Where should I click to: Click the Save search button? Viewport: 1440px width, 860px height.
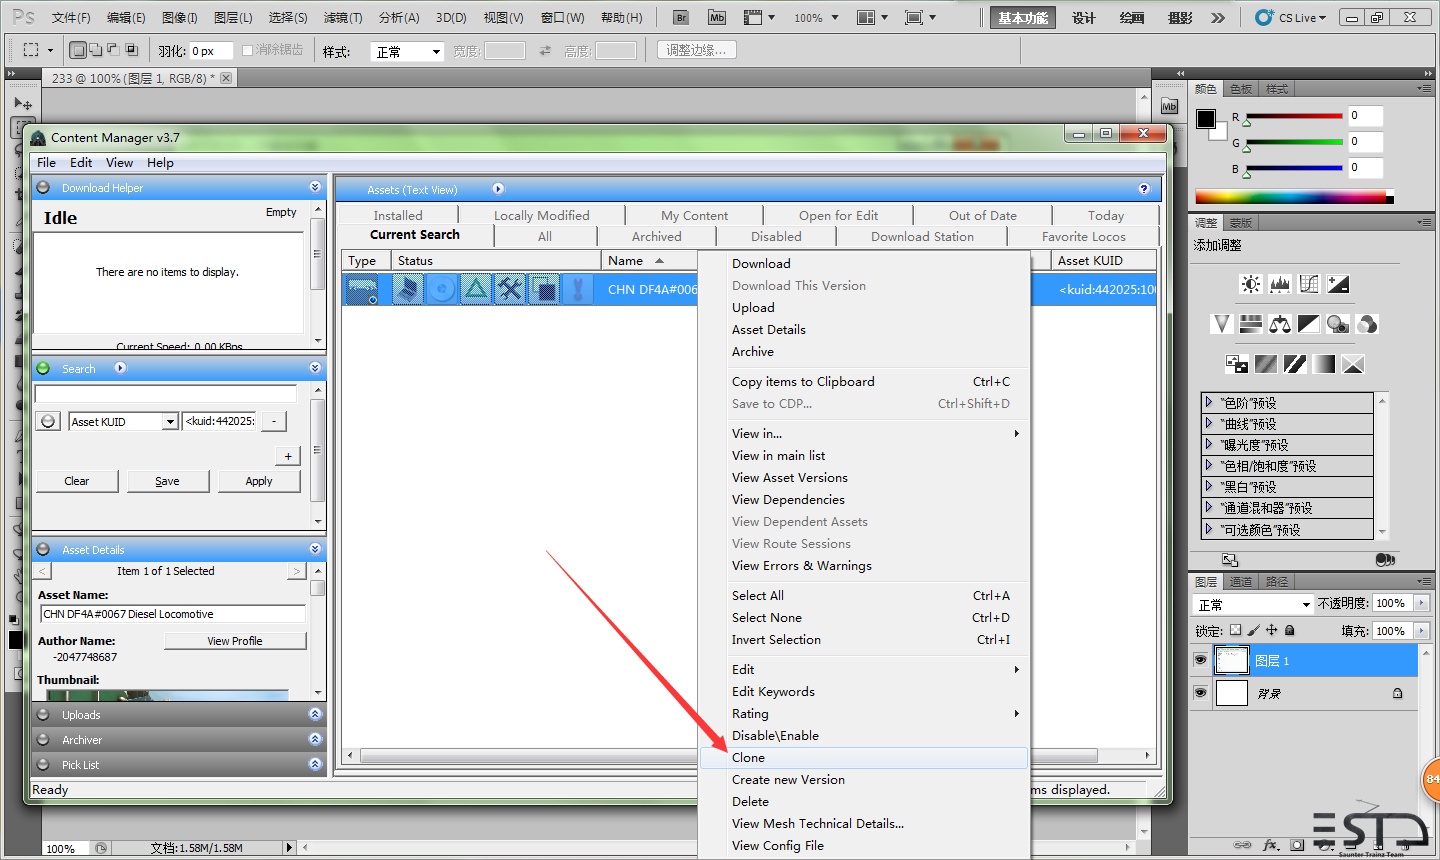(x=168, y=481)
